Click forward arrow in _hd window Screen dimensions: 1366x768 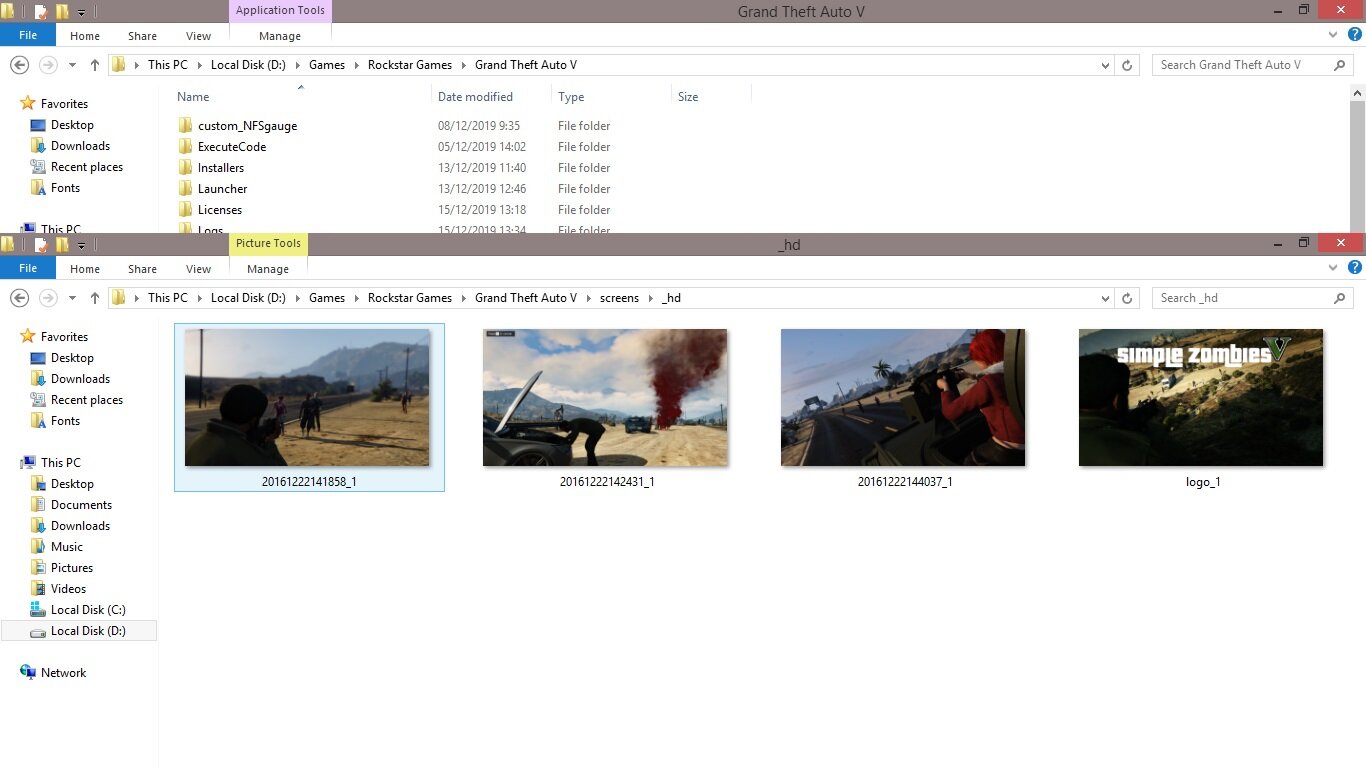click(47, 298)
